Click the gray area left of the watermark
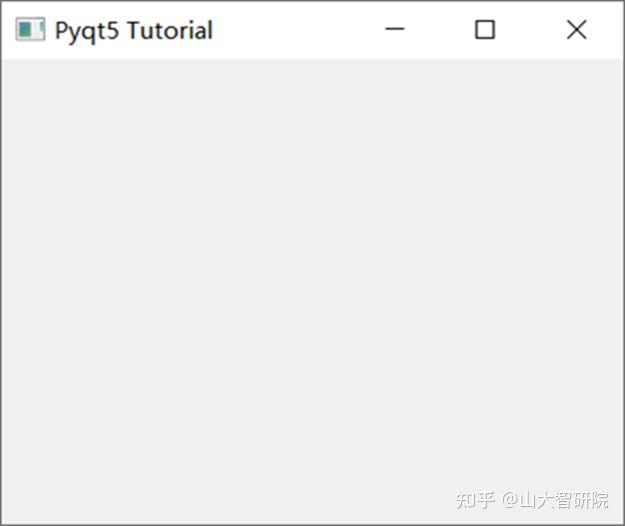The height and width of the screenshot is (526, 625). click(399, 500)
